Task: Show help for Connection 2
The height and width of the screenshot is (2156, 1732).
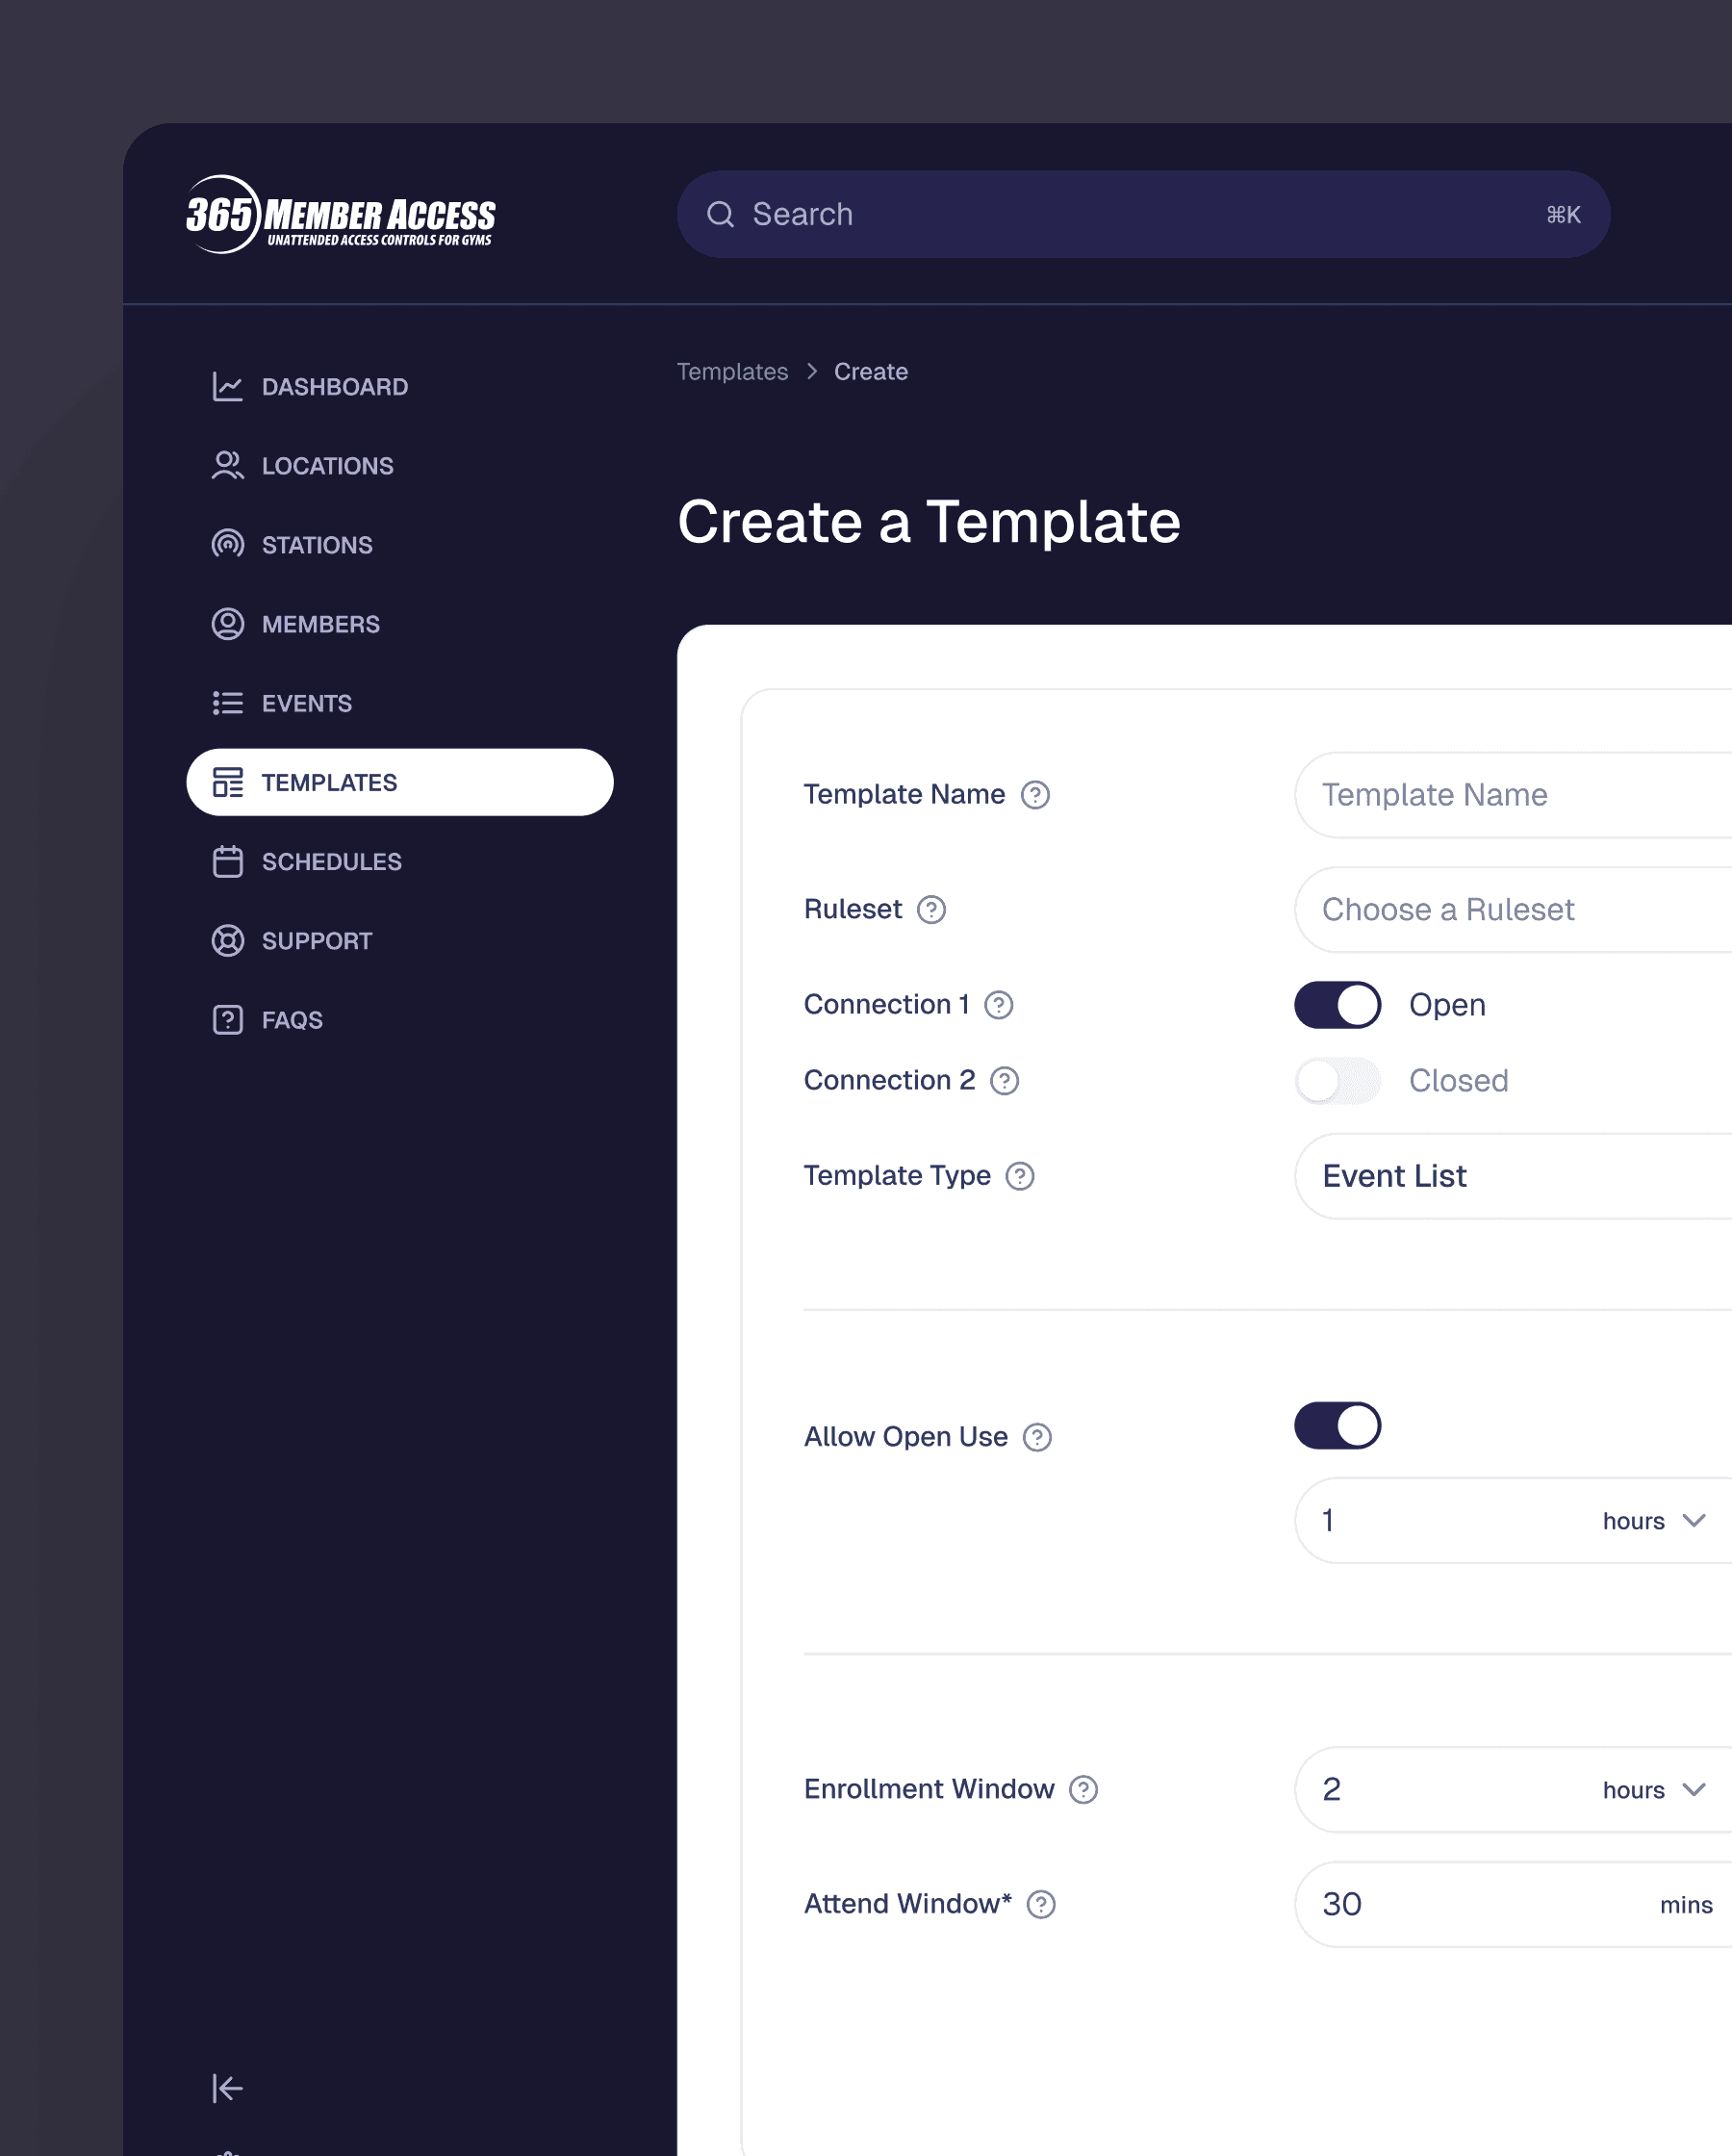Action: coord(1004,1081)
